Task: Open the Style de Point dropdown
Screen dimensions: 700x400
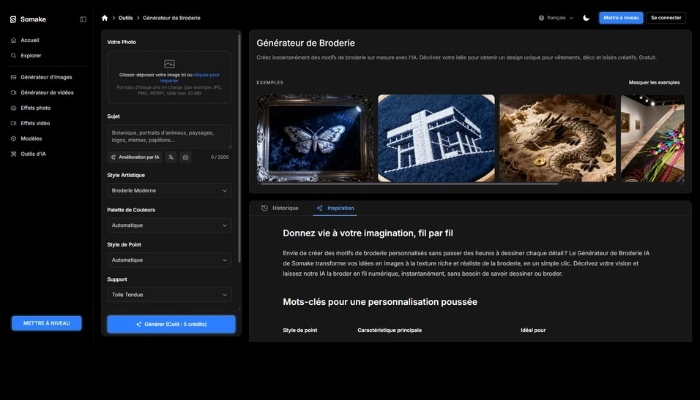Action: (x=169, y=260)
